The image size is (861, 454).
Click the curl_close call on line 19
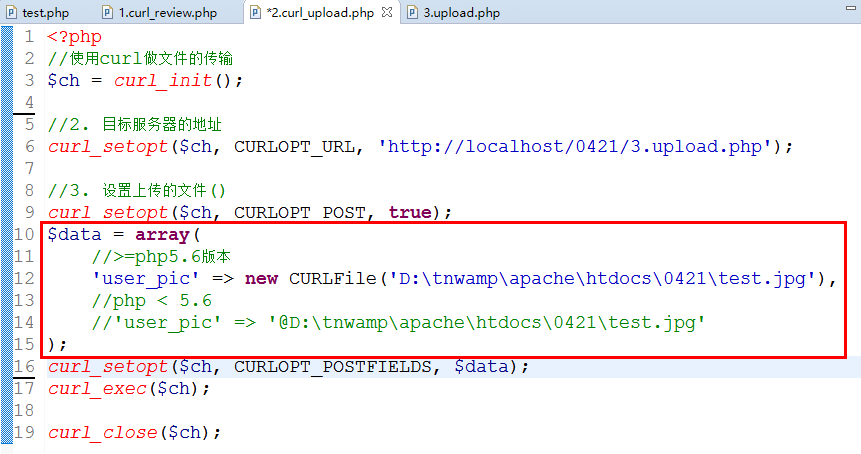point(103,433)
